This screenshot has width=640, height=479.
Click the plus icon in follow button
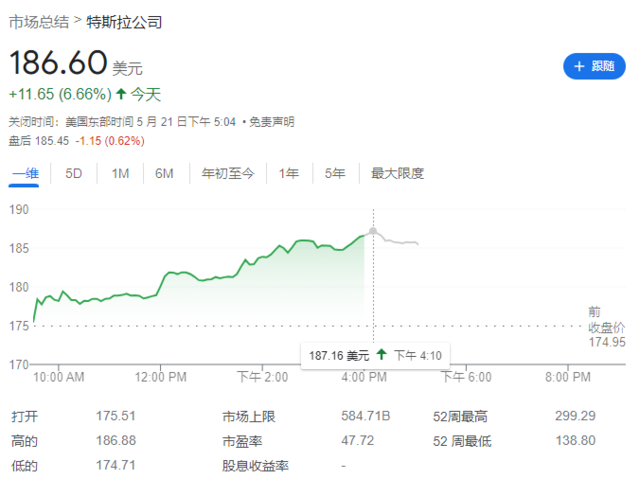pyautogui.click(x=579, y=66)
